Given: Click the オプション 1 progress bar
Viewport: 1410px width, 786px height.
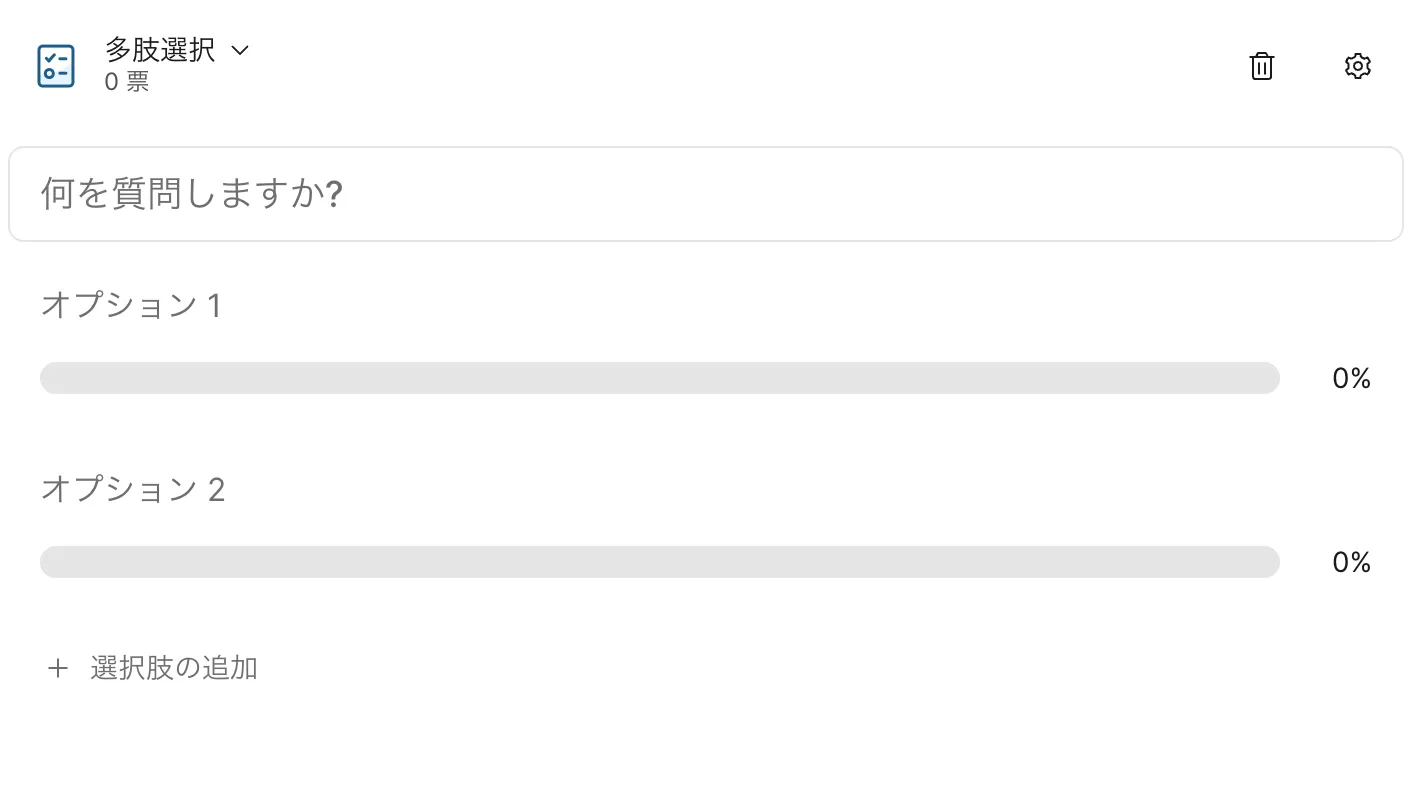Looking at the screenshot, I should tap(660, 378).
